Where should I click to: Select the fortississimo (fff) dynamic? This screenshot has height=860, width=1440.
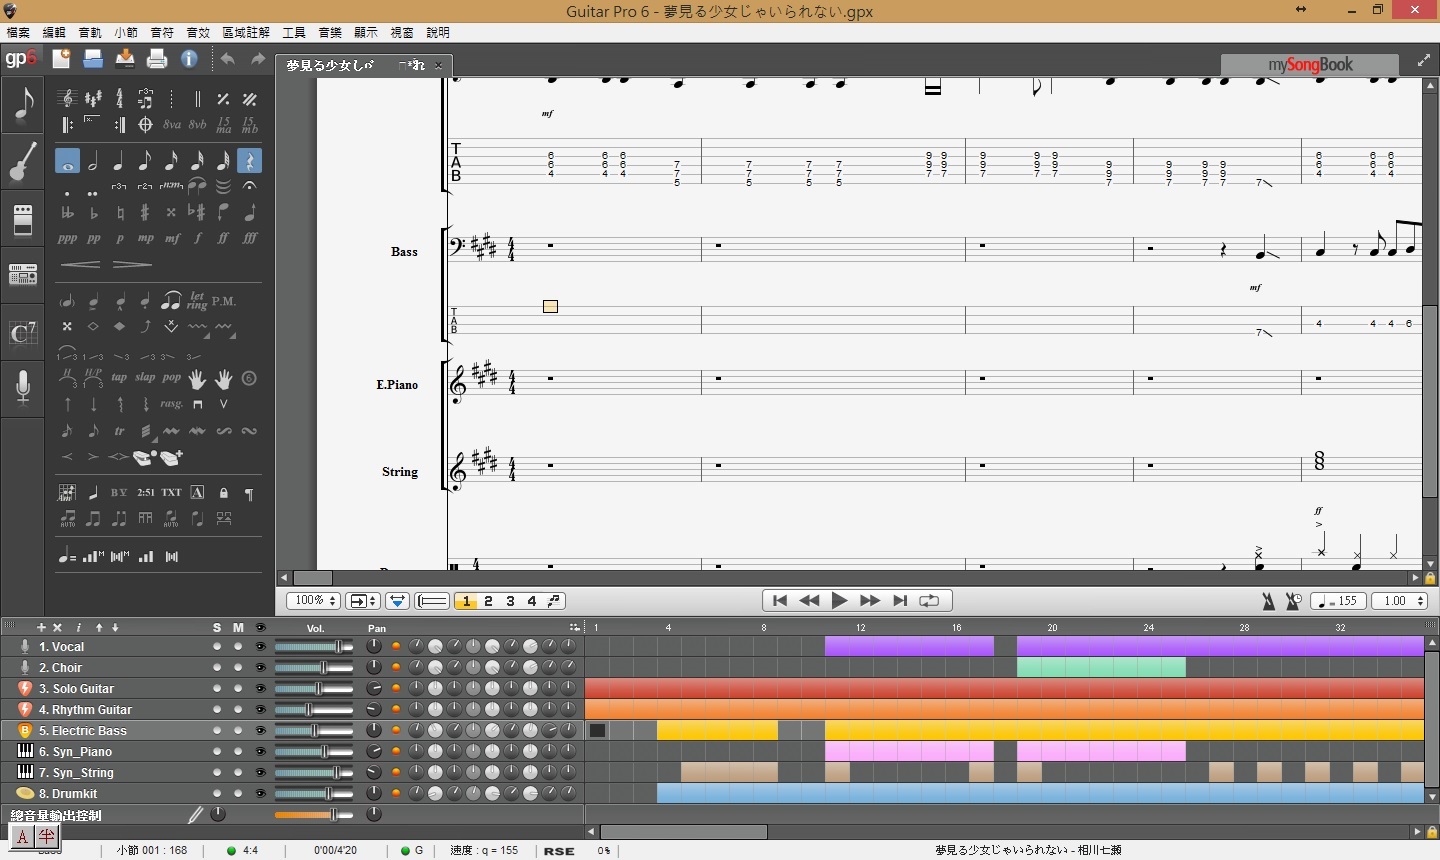pyautogui.click(x=250, y=238)
